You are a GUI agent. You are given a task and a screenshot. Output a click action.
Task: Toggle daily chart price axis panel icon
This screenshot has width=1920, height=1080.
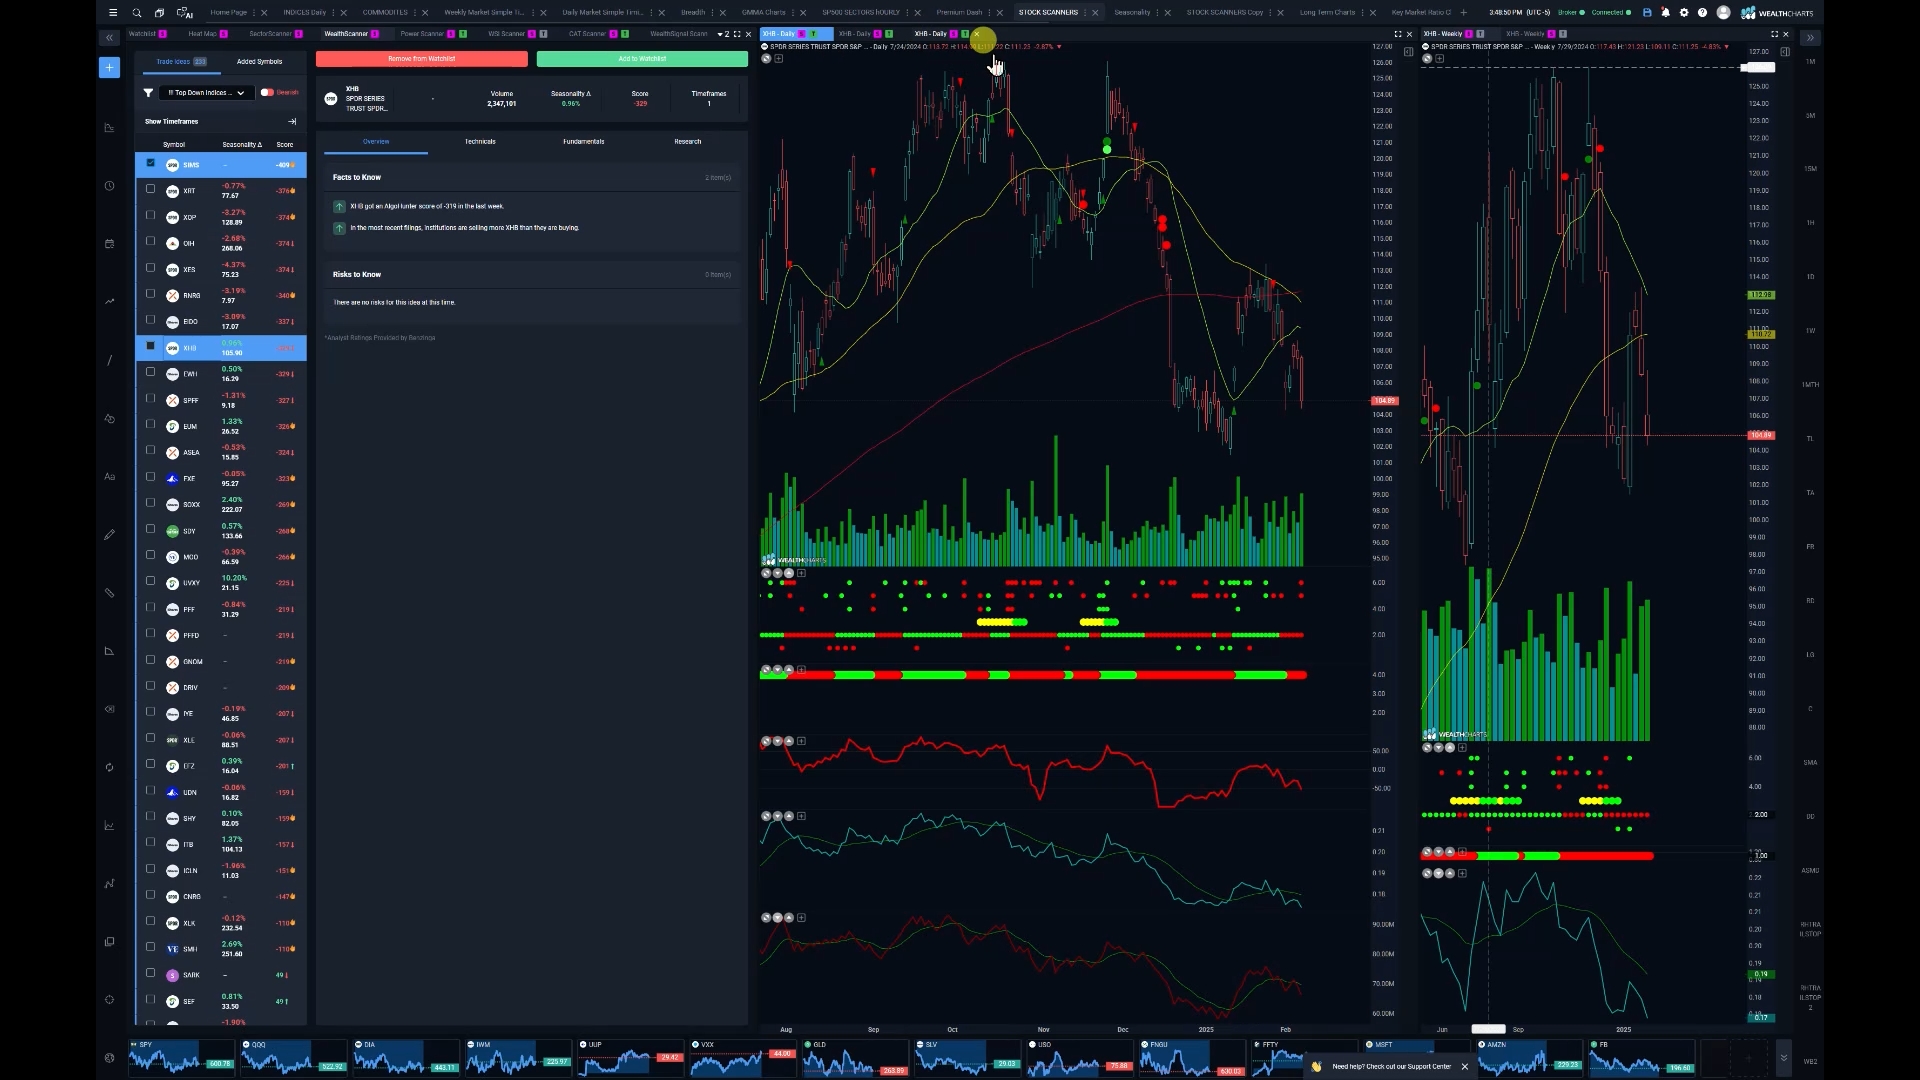click(x=1408, y=52)
